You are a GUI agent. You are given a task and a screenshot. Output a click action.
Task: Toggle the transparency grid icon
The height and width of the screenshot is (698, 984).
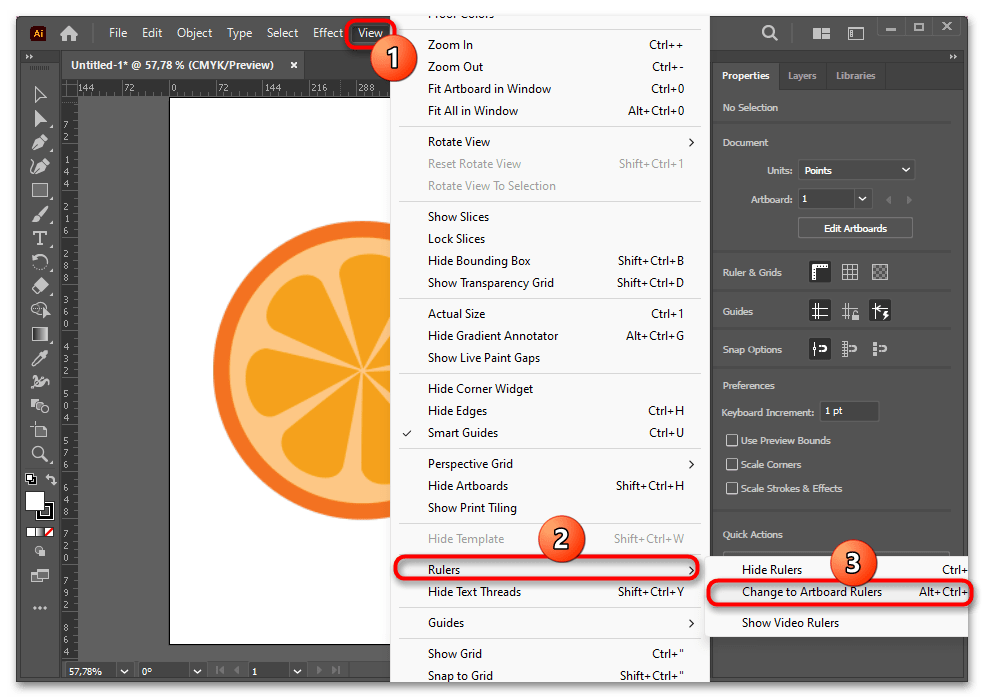tap(879, 272)
